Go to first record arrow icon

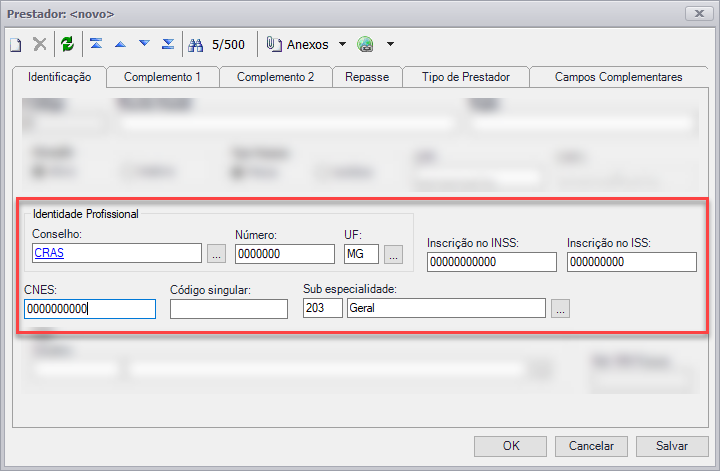[x=96, y=44]
